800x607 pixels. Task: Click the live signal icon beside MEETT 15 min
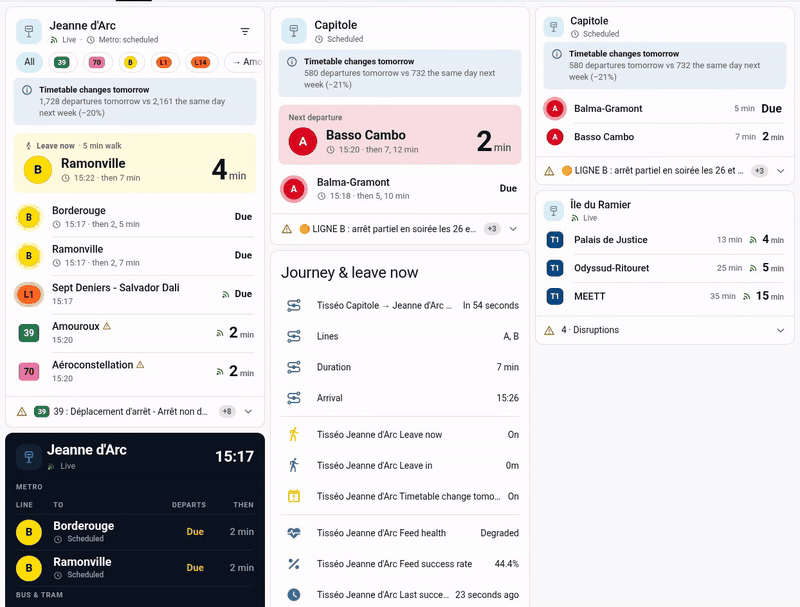[747, 296]
